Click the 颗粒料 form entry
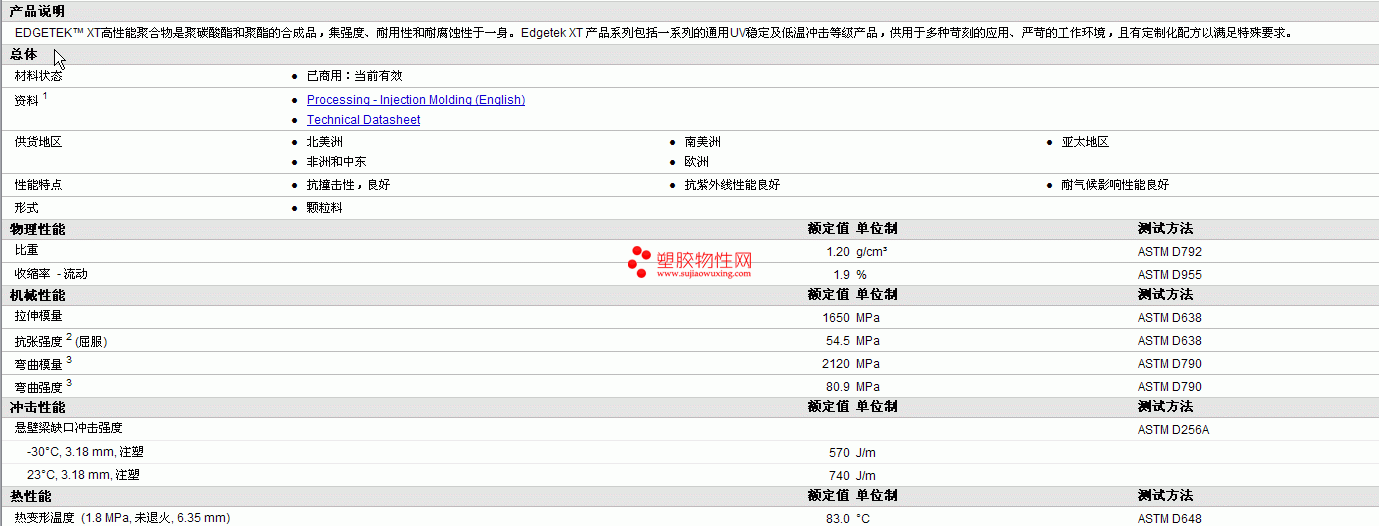The image size is (1379, 526). pyautogui.click(x=325, y=207)
